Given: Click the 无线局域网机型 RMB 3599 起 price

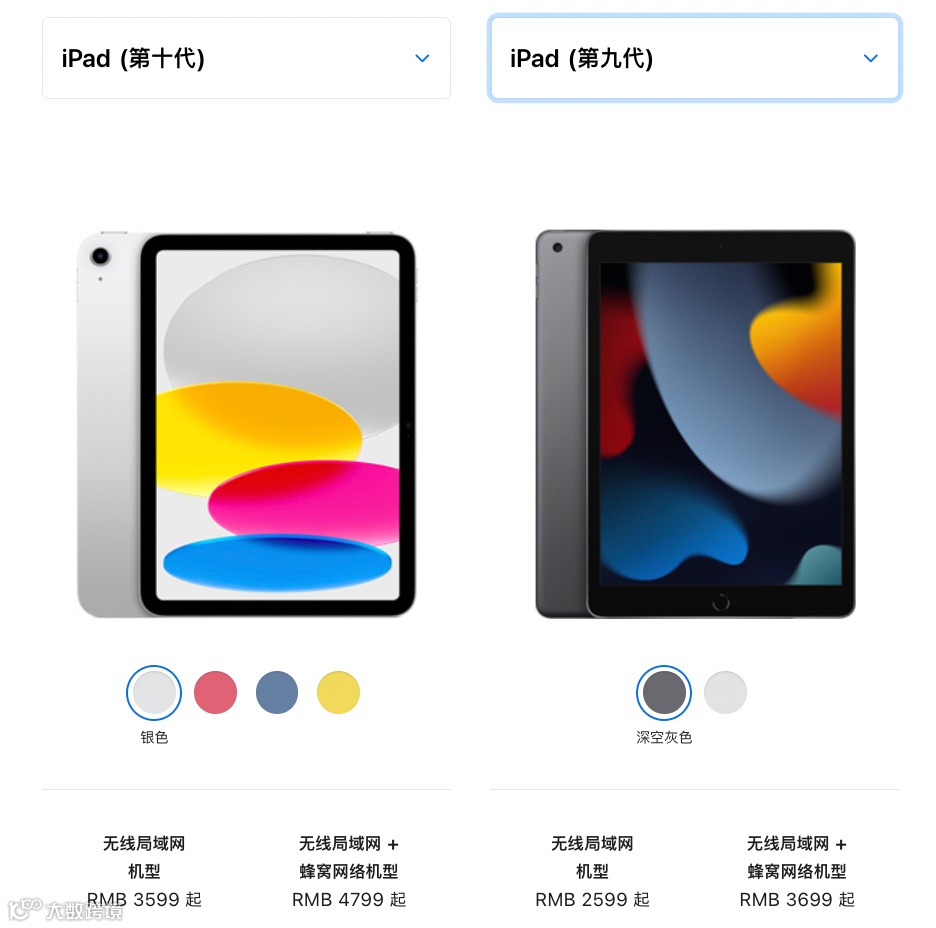Looking at the screenshot, I should (x=144, y=899).
